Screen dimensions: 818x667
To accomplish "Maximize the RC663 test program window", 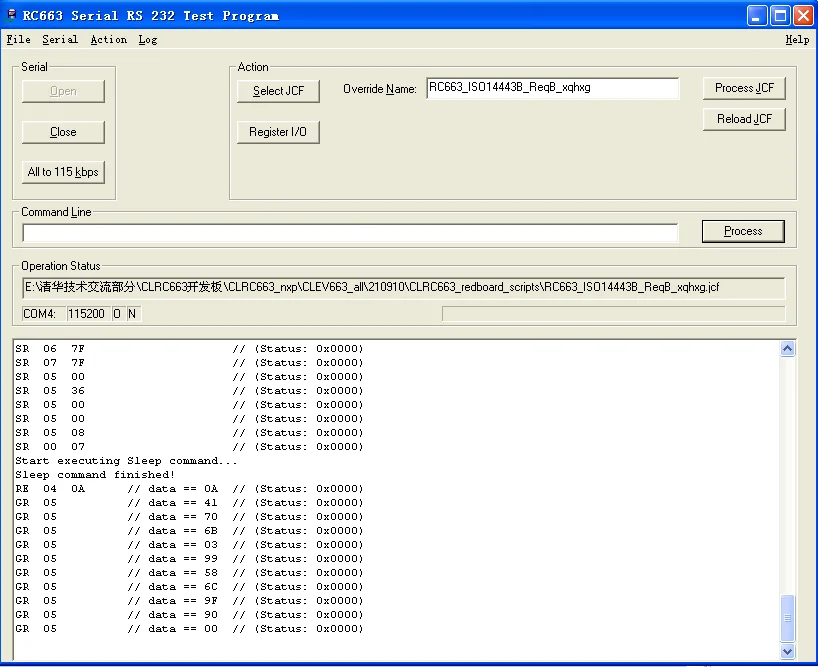I will (x=780, y=16).
